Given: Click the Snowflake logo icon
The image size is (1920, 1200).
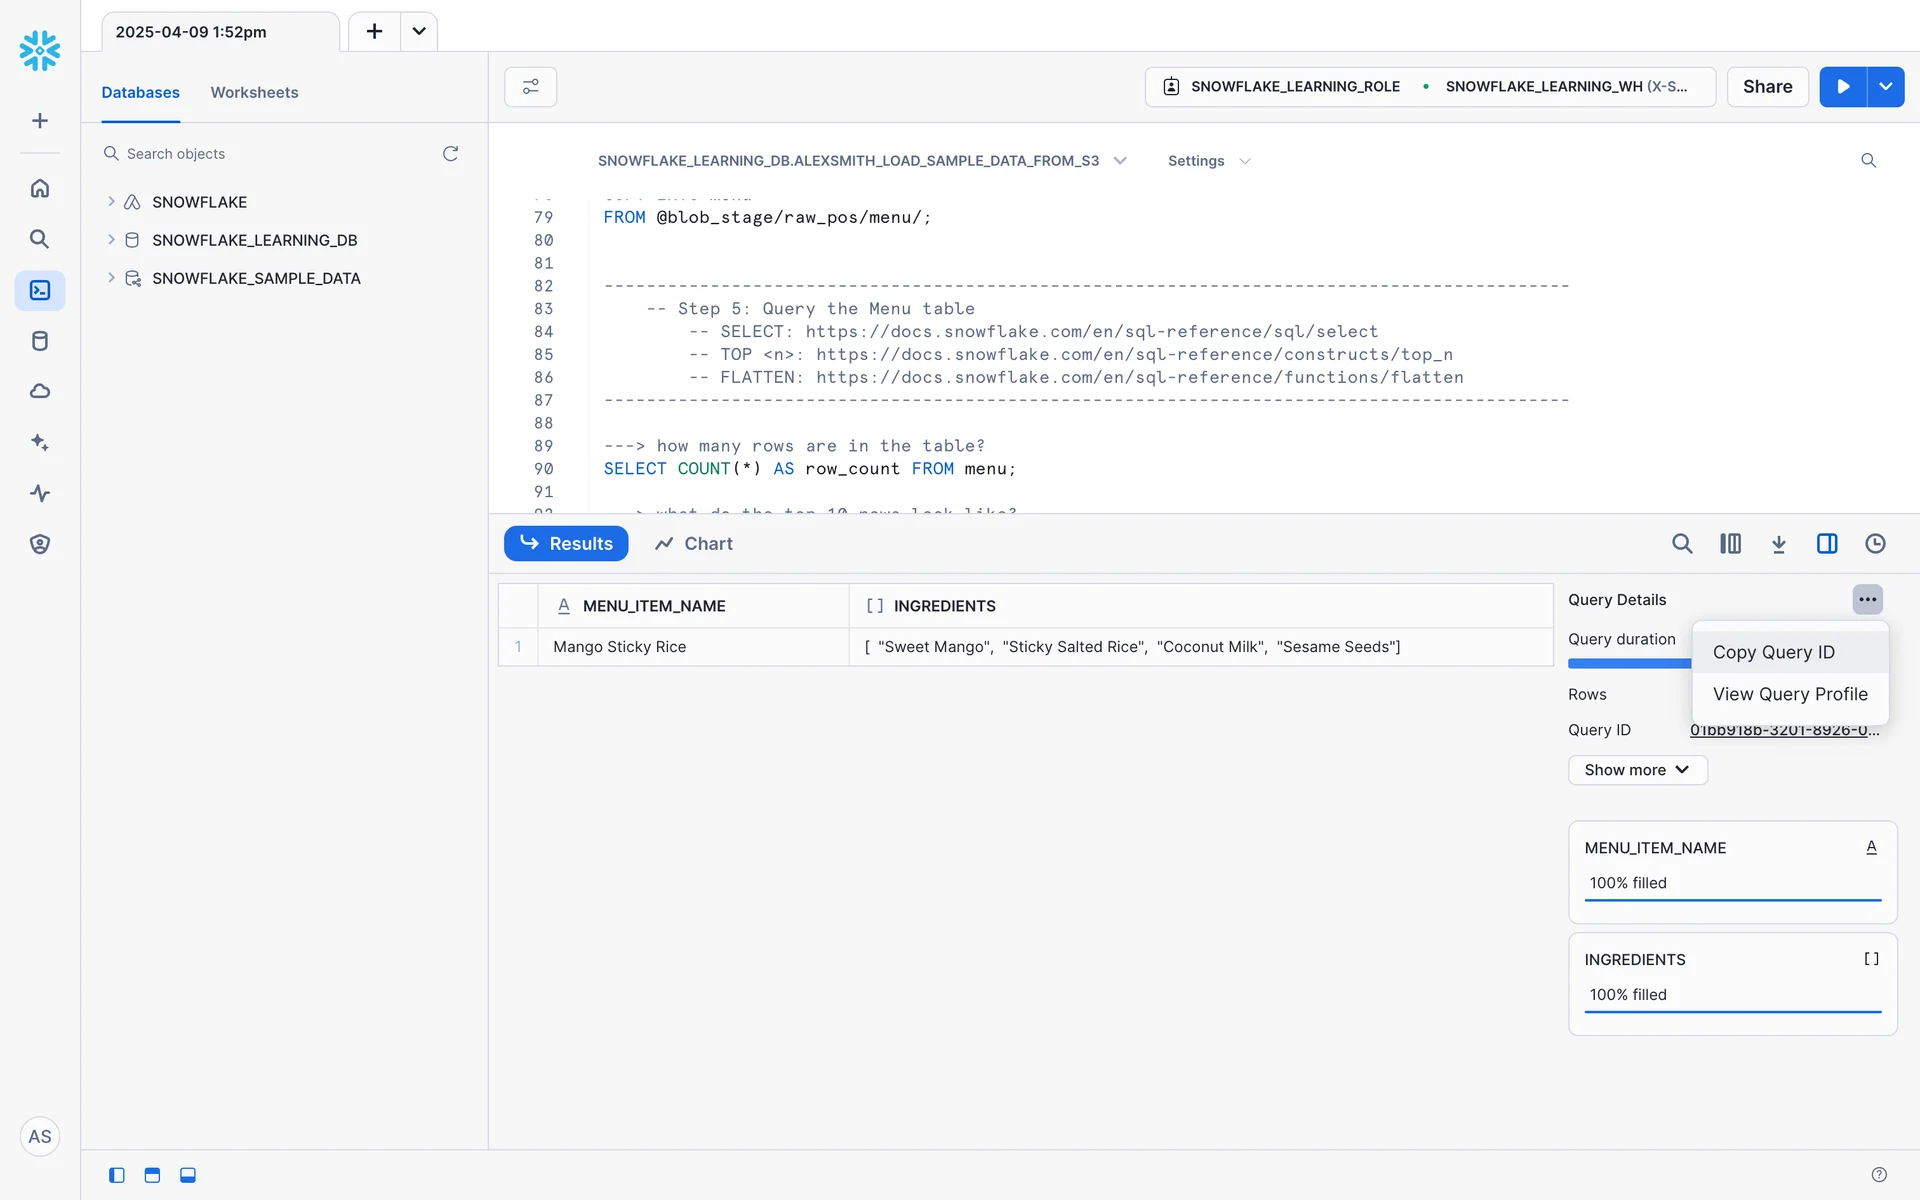Looking at the screenshot, I should pos(40,50).
